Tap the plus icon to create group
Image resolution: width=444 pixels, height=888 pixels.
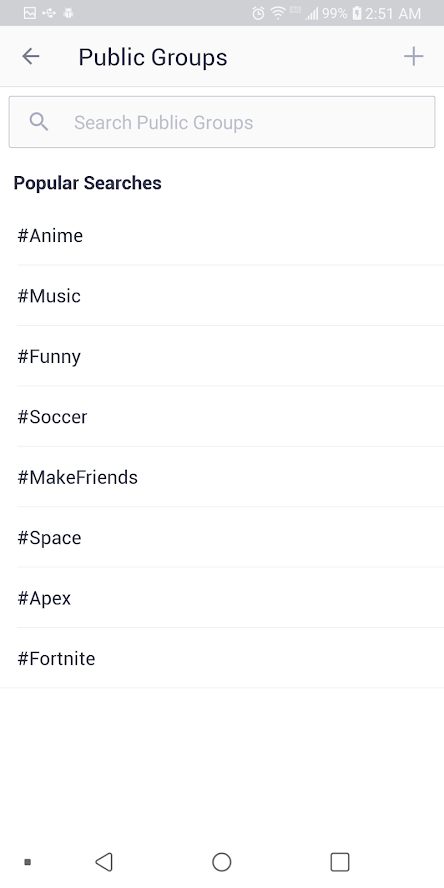coord(413,56)
